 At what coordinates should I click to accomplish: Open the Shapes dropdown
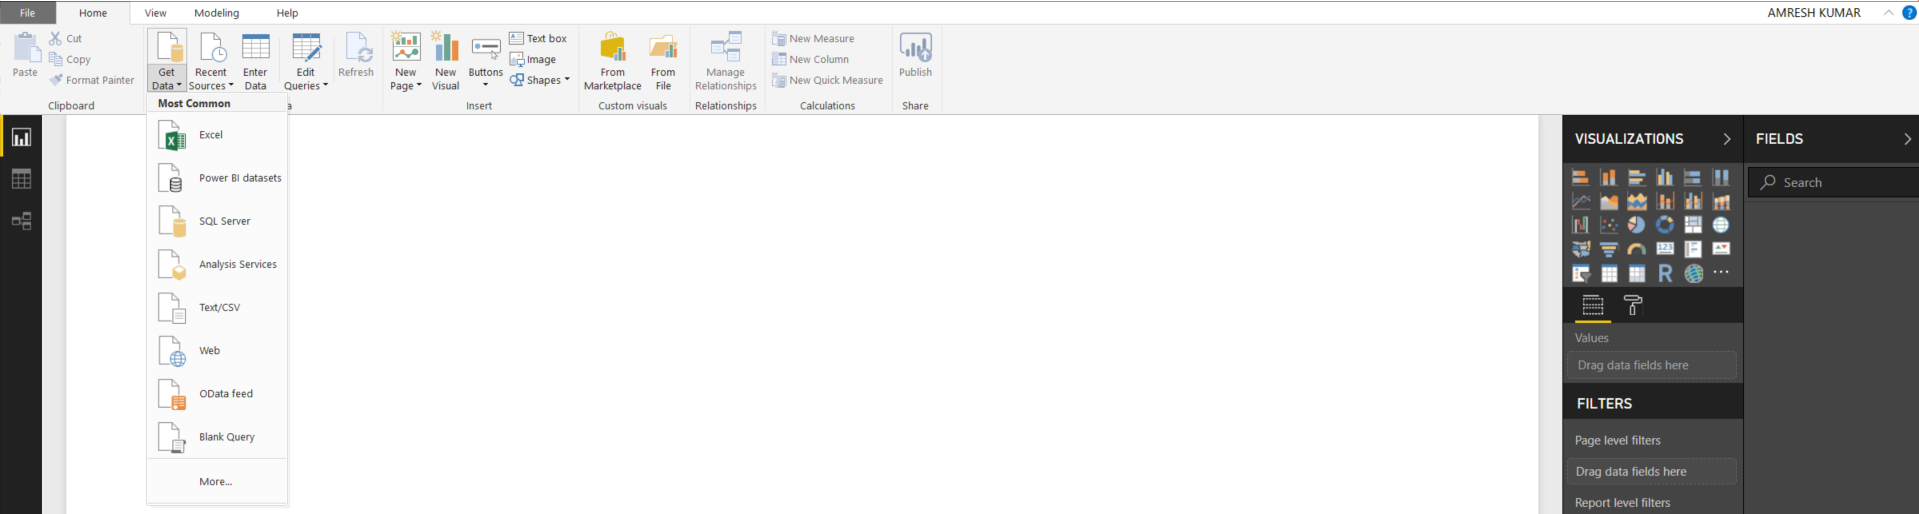540,80
